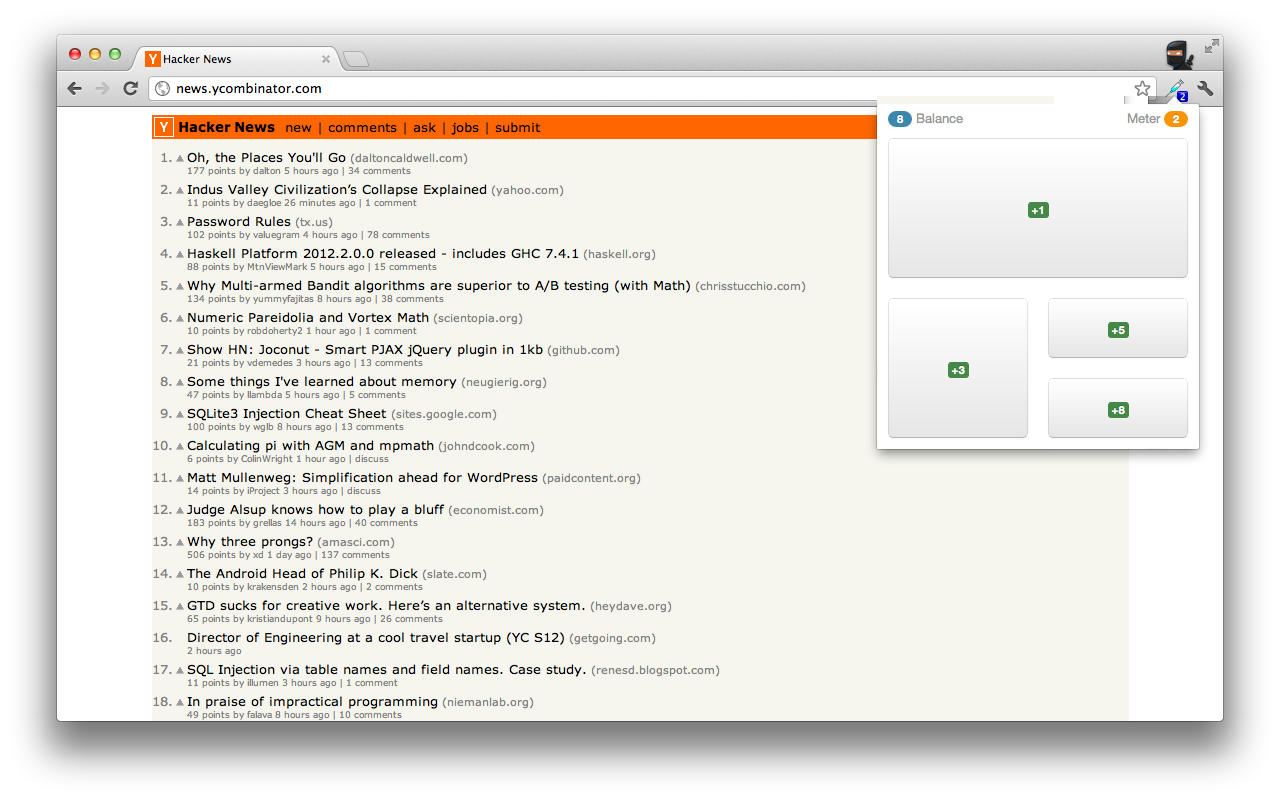The width and height of the screenshot is (1280, 800).
Task: Select the Hacker News browser tab
Action: pos(238,59)
